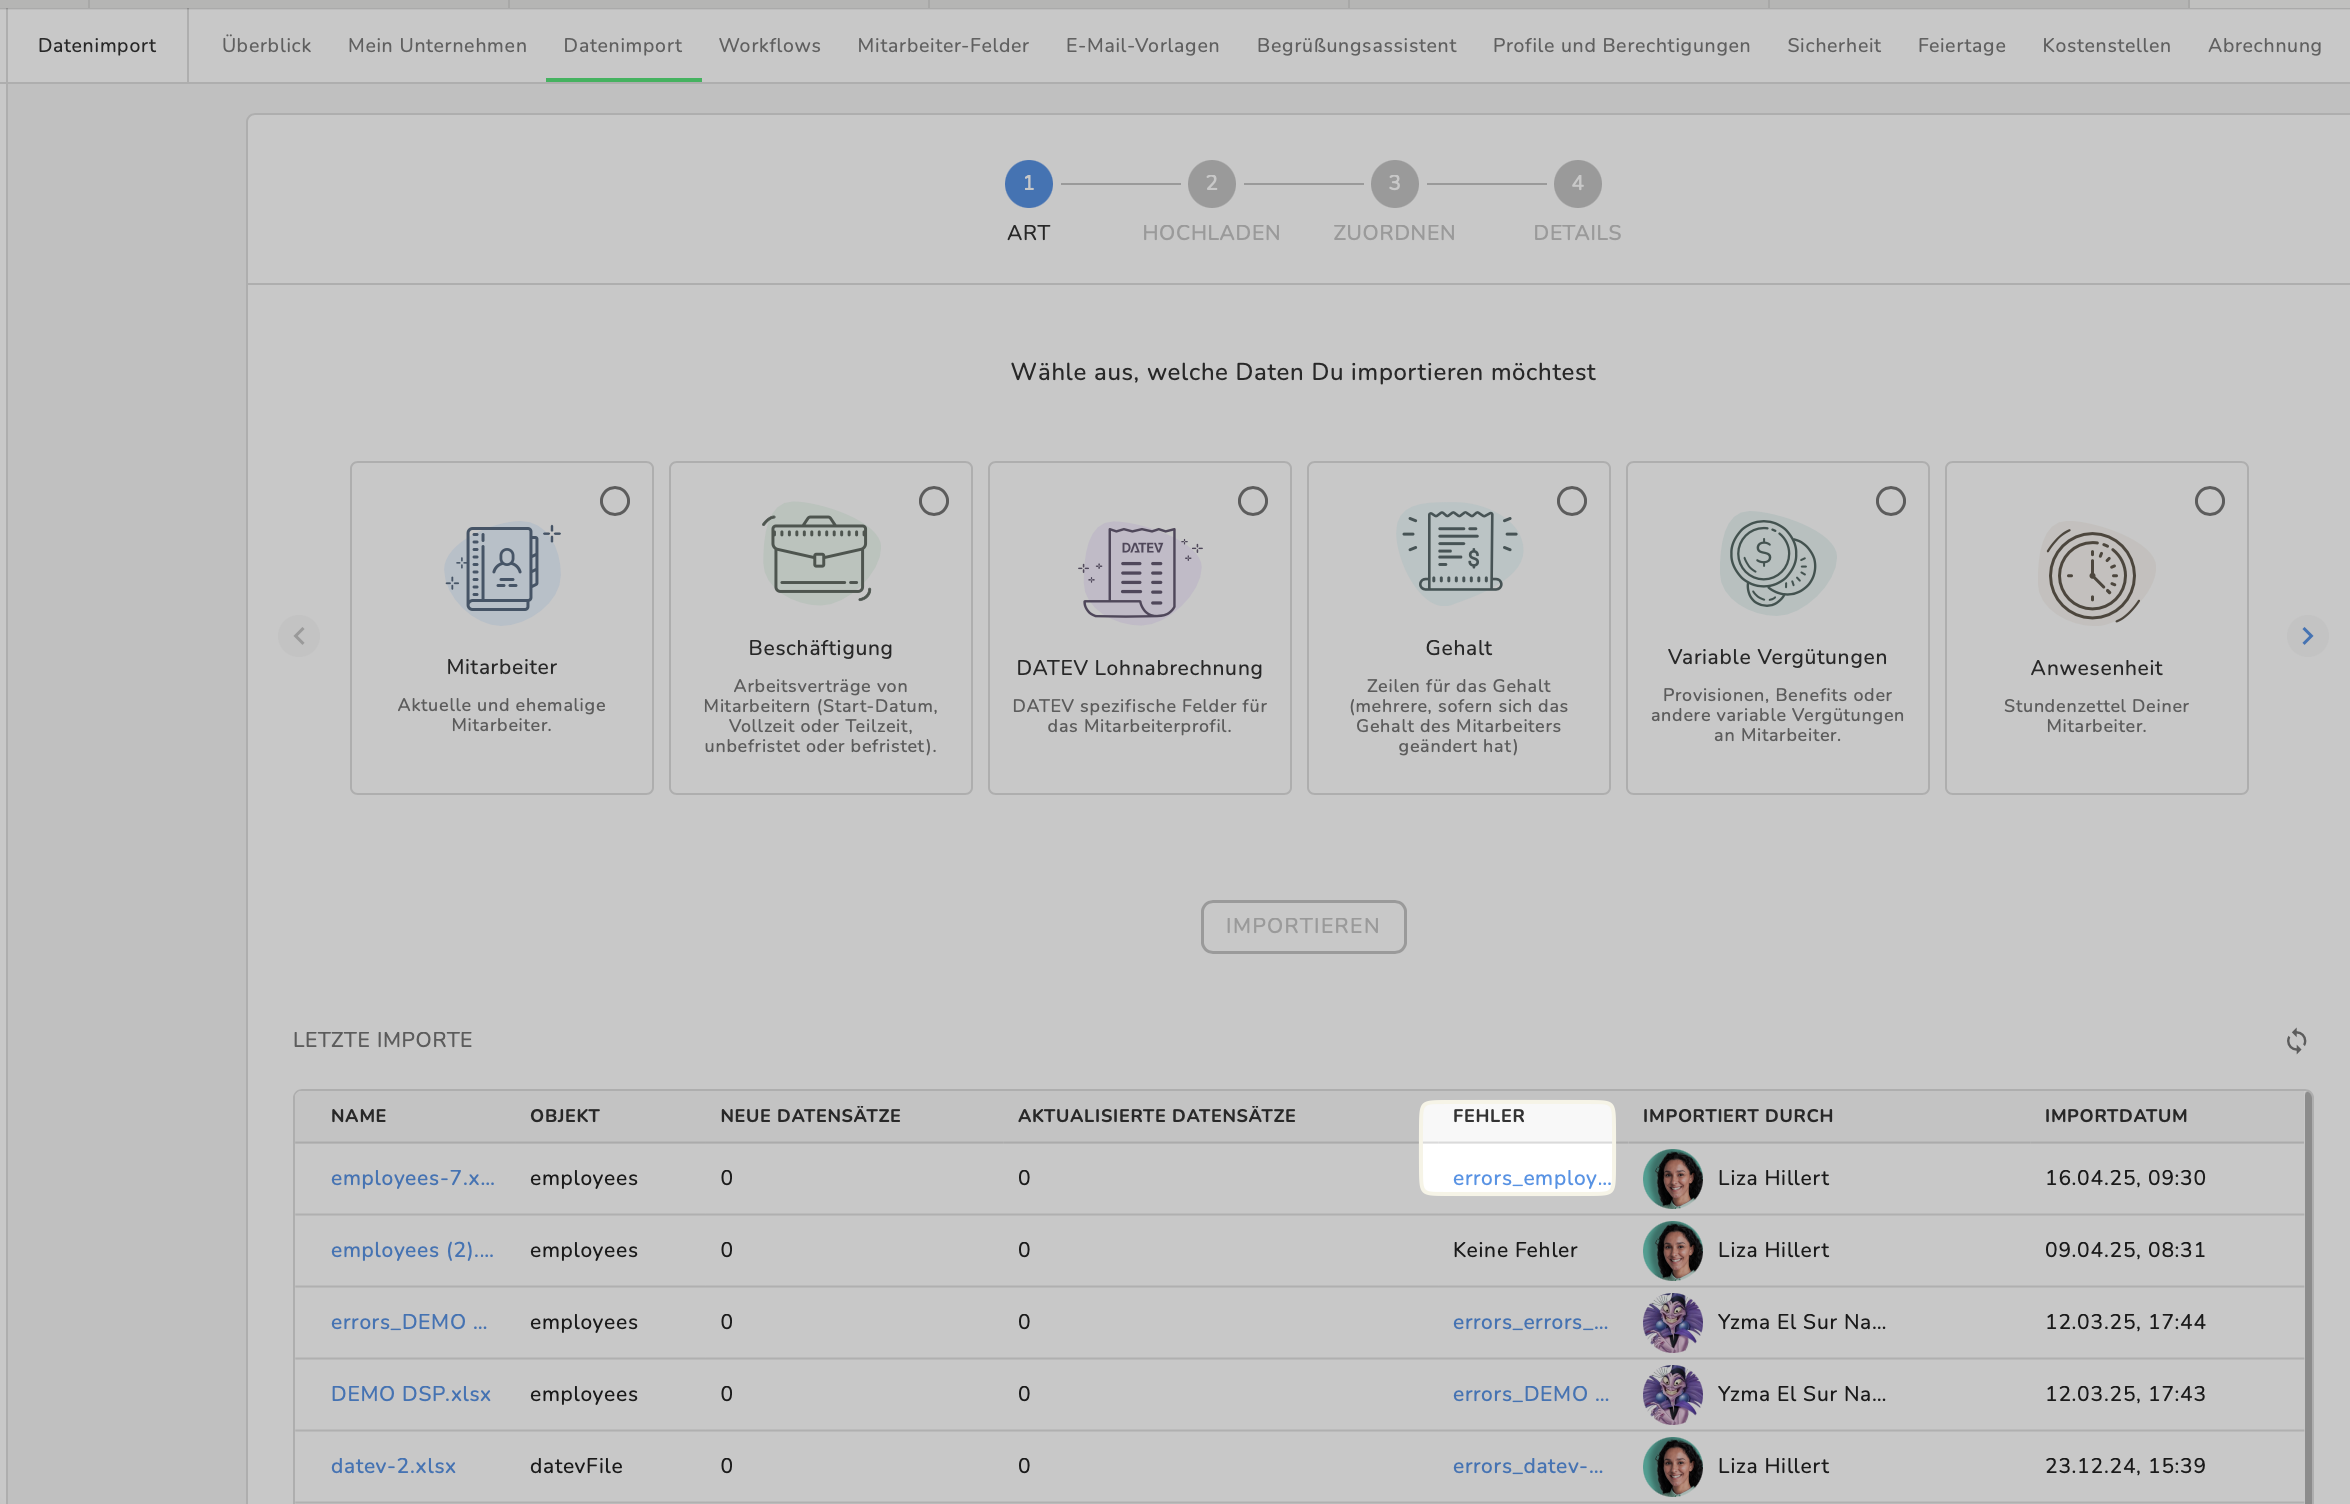Switch to Profile und Berechtigungen tab
Image resolution: width=2350 pixels, height=1504 pixels.
[x=1621, y=45]
